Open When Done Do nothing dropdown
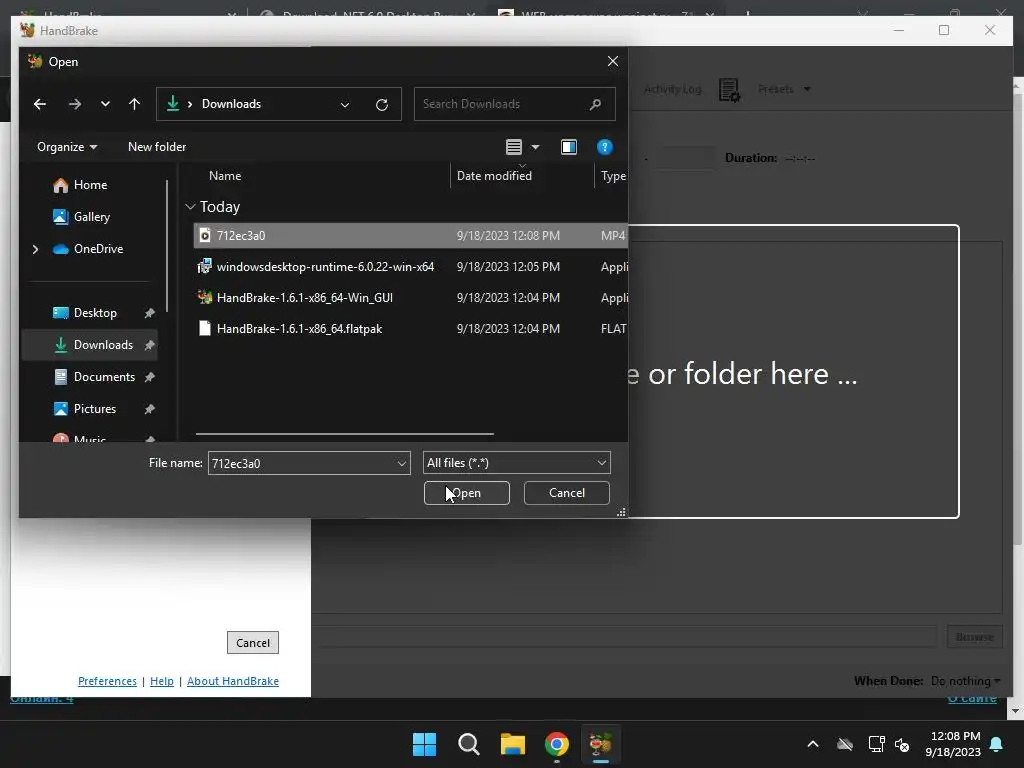 965,681
